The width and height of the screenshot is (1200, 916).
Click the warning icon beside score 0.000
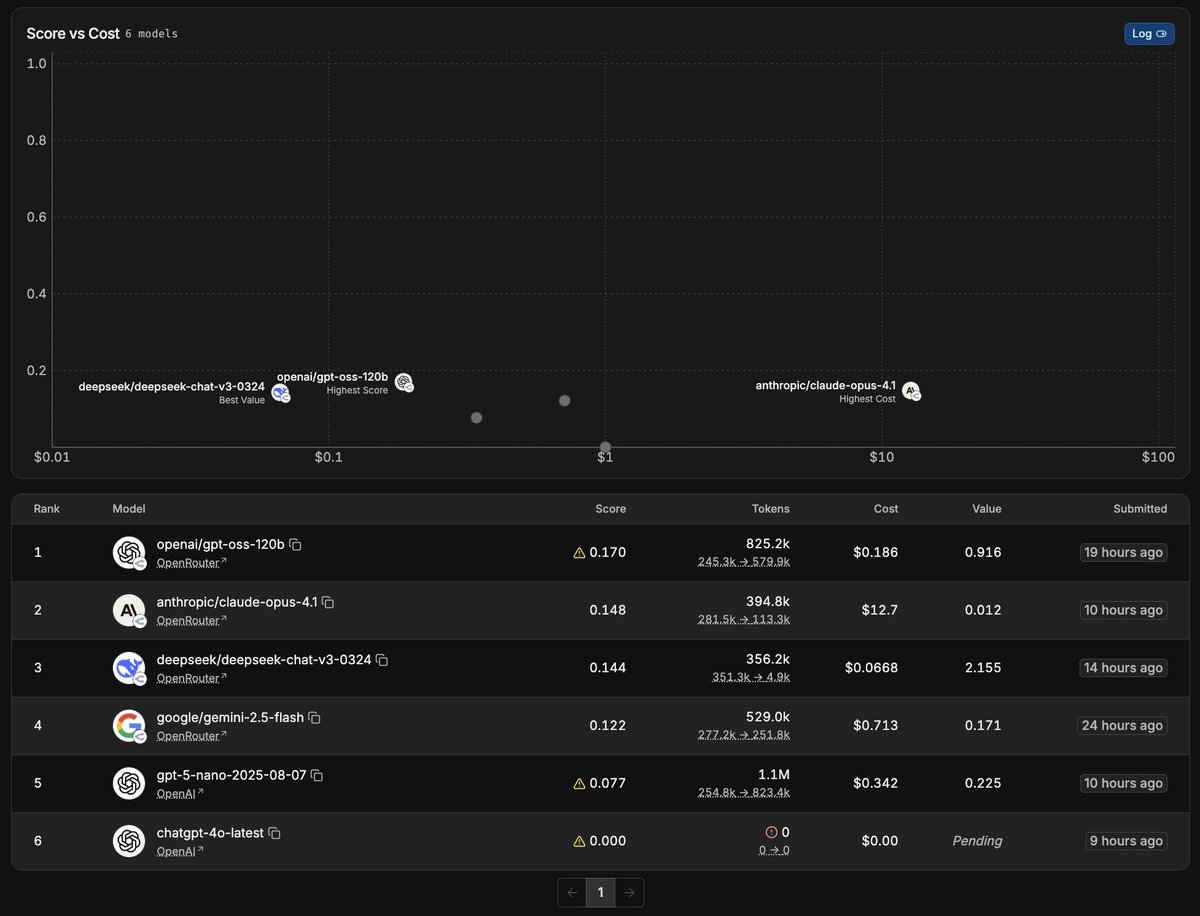(579, 841)
